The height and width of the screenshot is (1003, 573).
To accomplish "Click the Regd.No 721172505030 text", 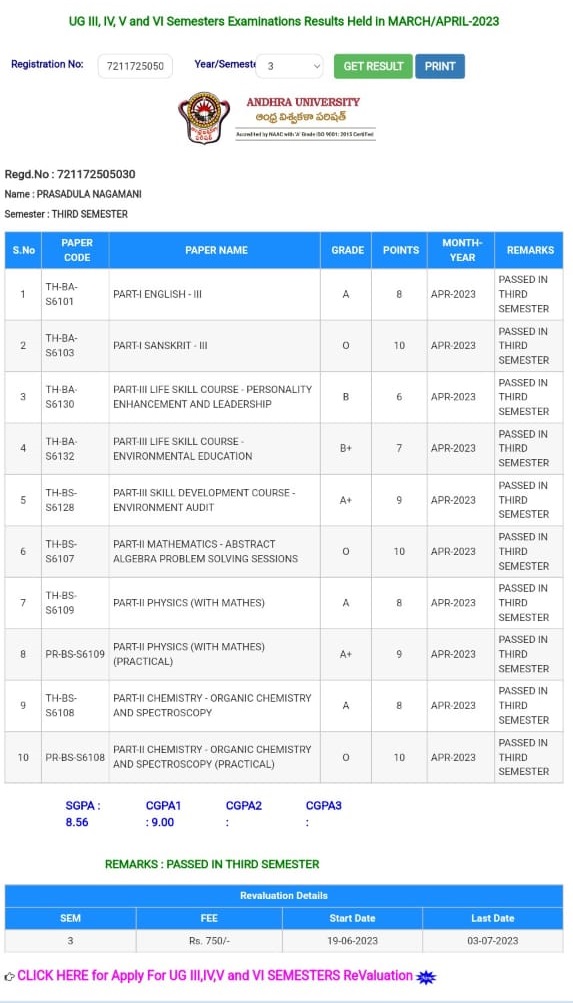I will (x=70, y=174).
